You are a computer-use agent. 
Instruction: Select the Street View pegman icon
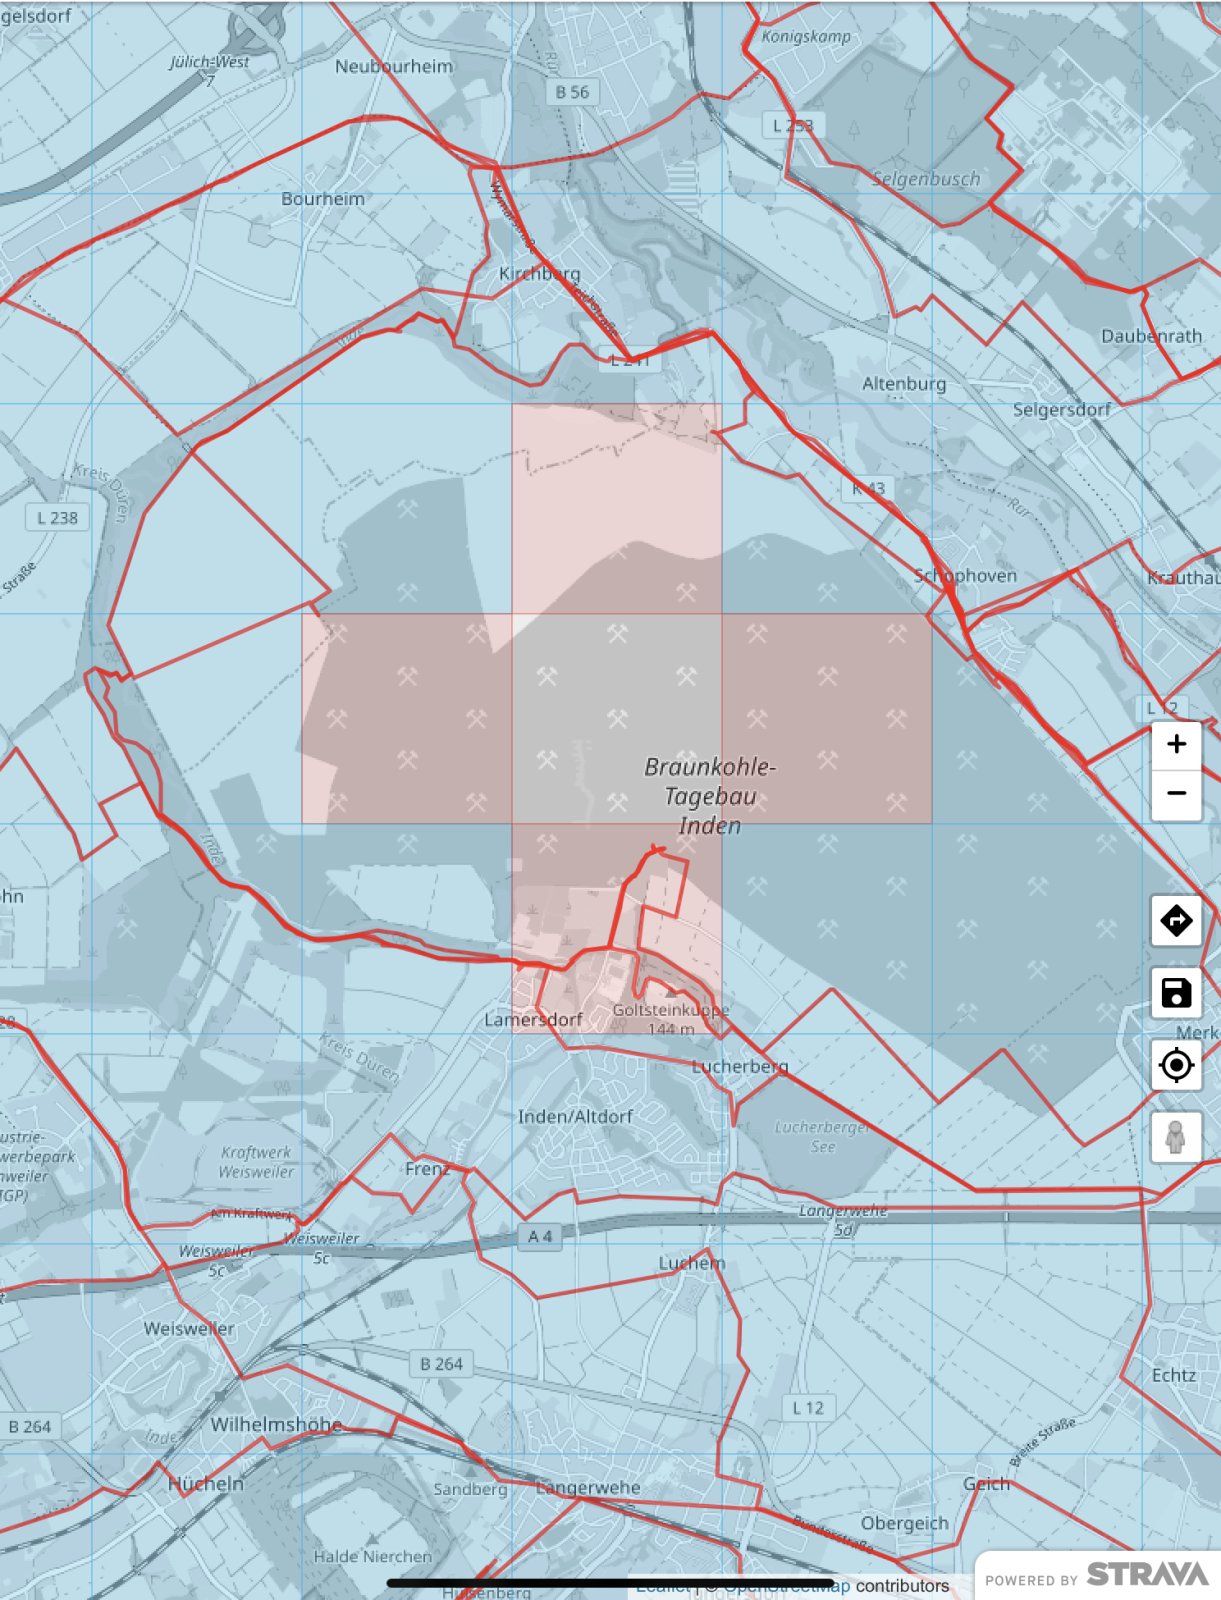pos(1176,1137)
